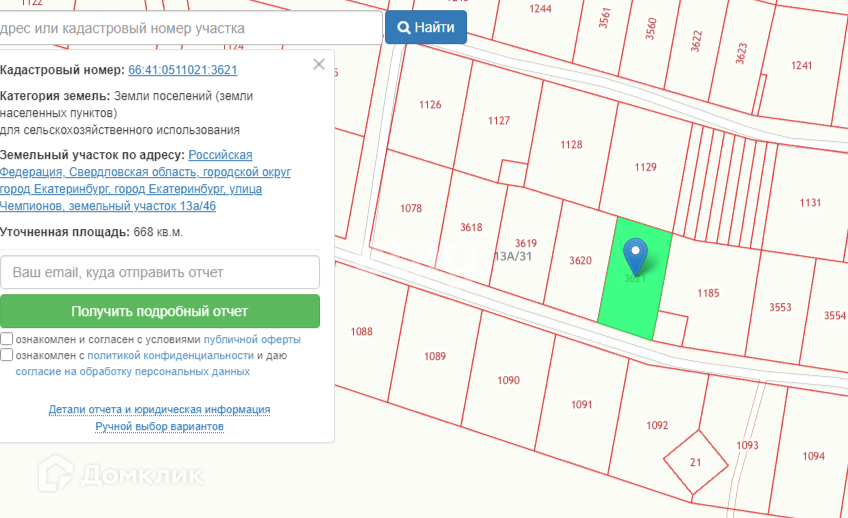Select parcel 1090 on the map

point(508,380)
